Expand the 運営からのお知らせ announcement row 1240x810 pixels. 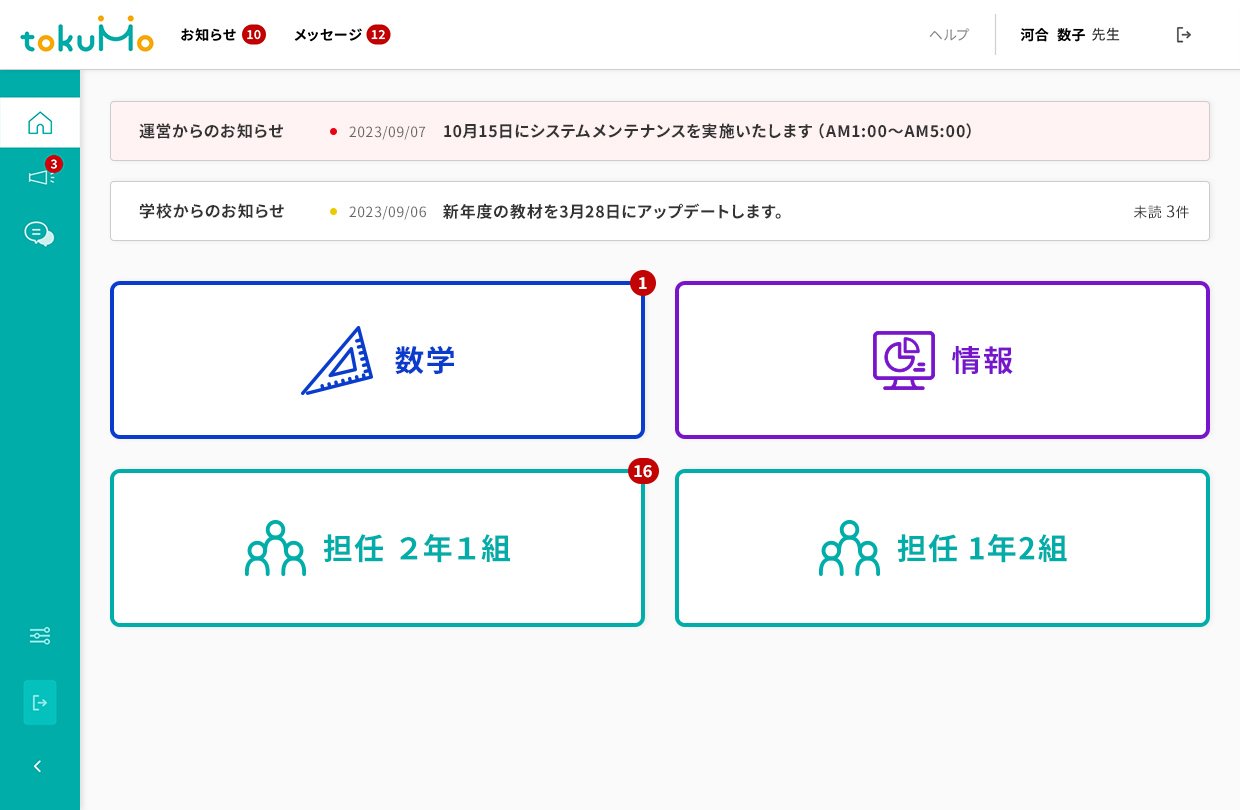[x=660, y=131]
